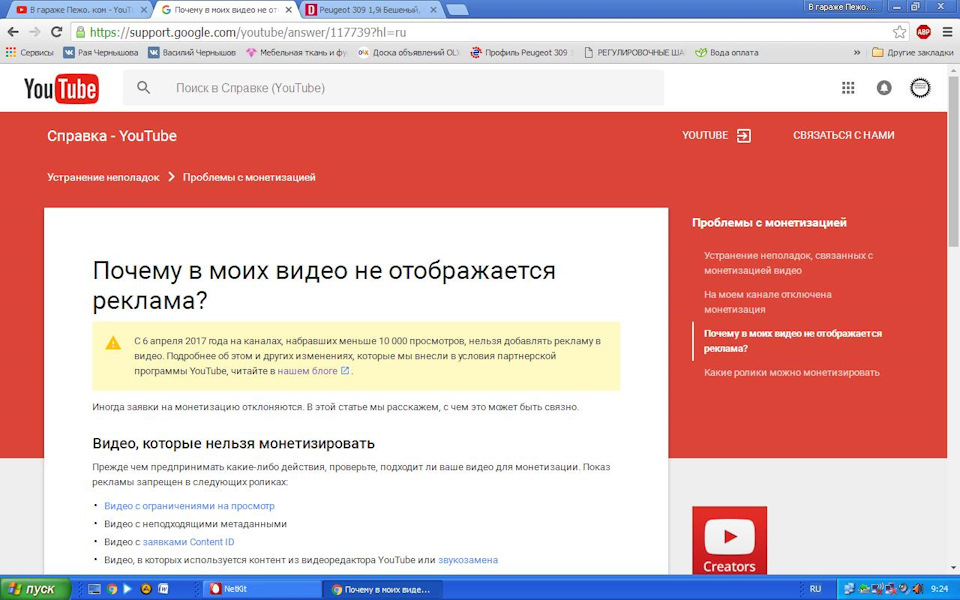Open the Google apps grid
Viewport: 960px width, 600px height.
pyautogui.click(x=848, y=88)
